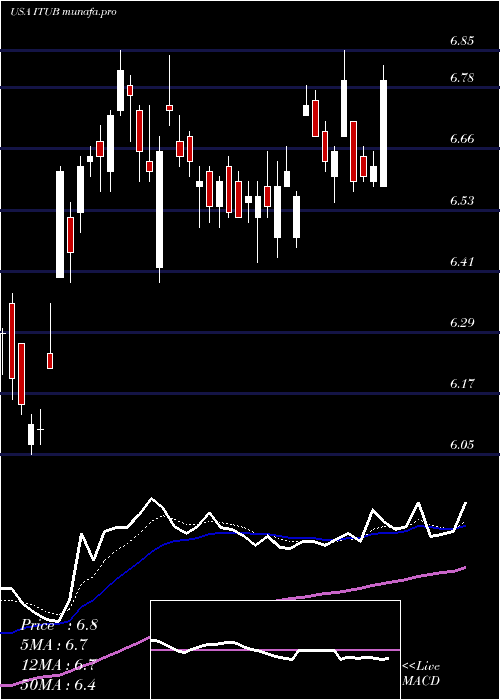Image resolution: width=500 pixels, height=700 pixels.
Task: Select the 6.41 price axis label
Action: click(x=462, y=261)
